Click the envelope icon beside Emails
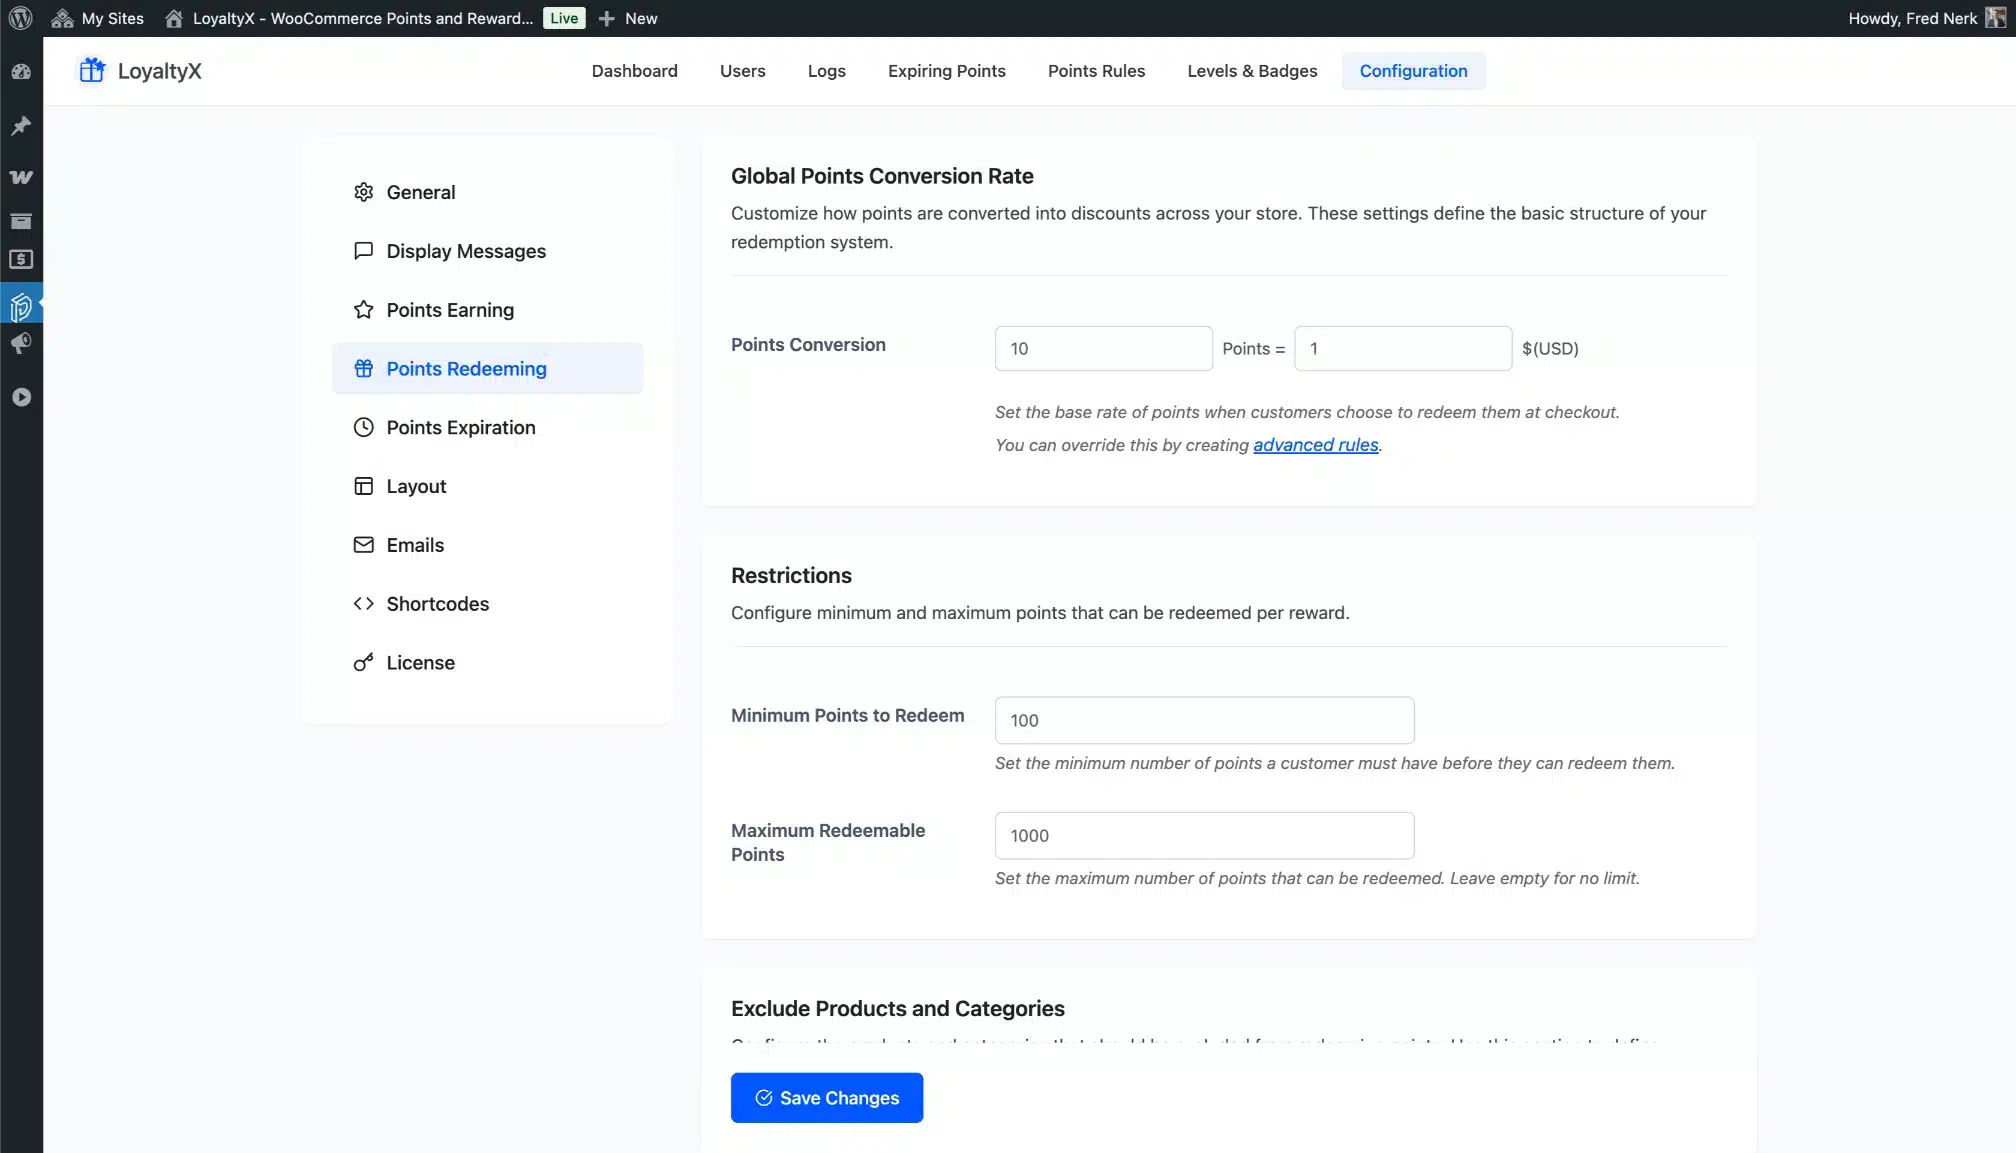 click(x=364, y=545)
